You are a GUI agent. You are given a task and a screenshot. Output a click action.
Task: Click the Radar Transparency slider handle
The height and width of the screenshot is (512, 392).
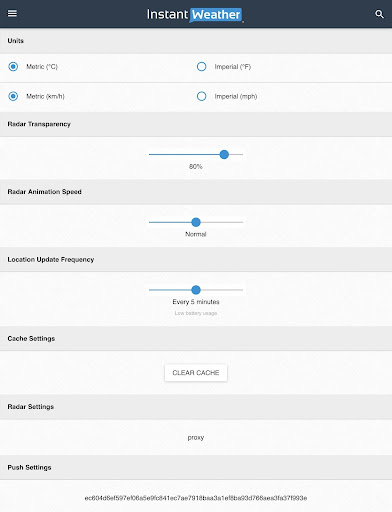click(224, 155)
